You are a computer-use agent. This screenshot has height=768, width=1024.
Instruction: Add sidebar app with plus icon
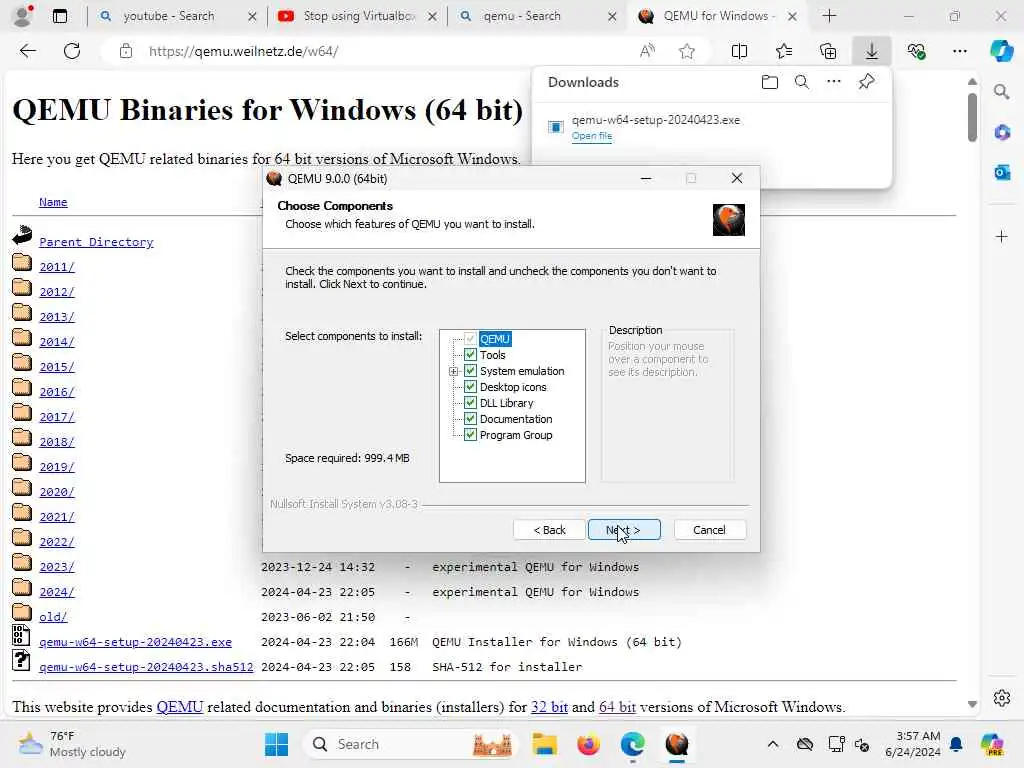(x=1002, y=236)
